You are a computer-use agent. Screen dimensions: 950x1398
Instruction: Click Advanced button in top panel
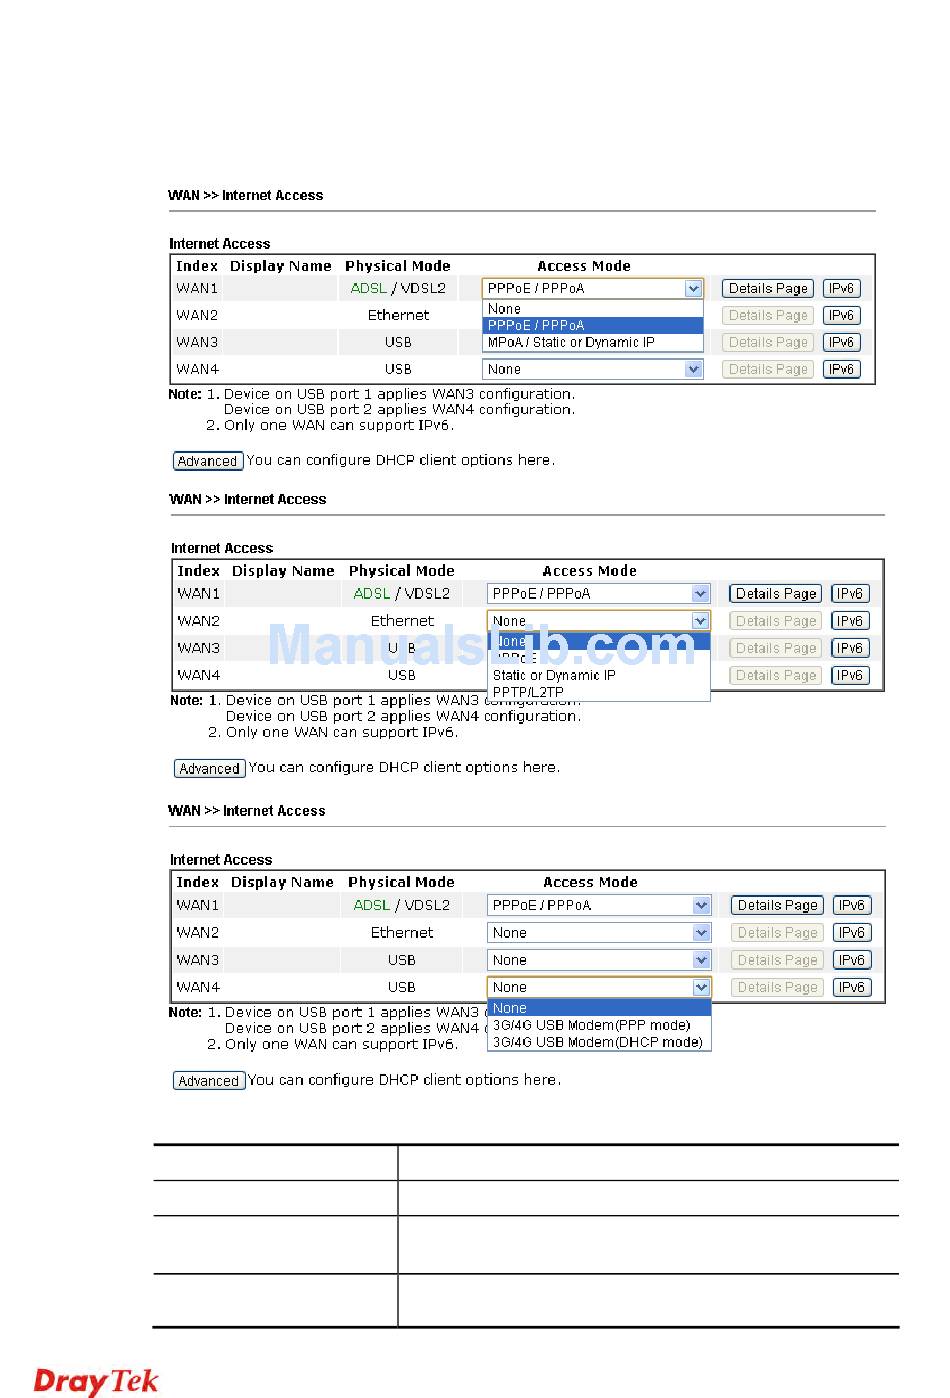pos(208,461)
